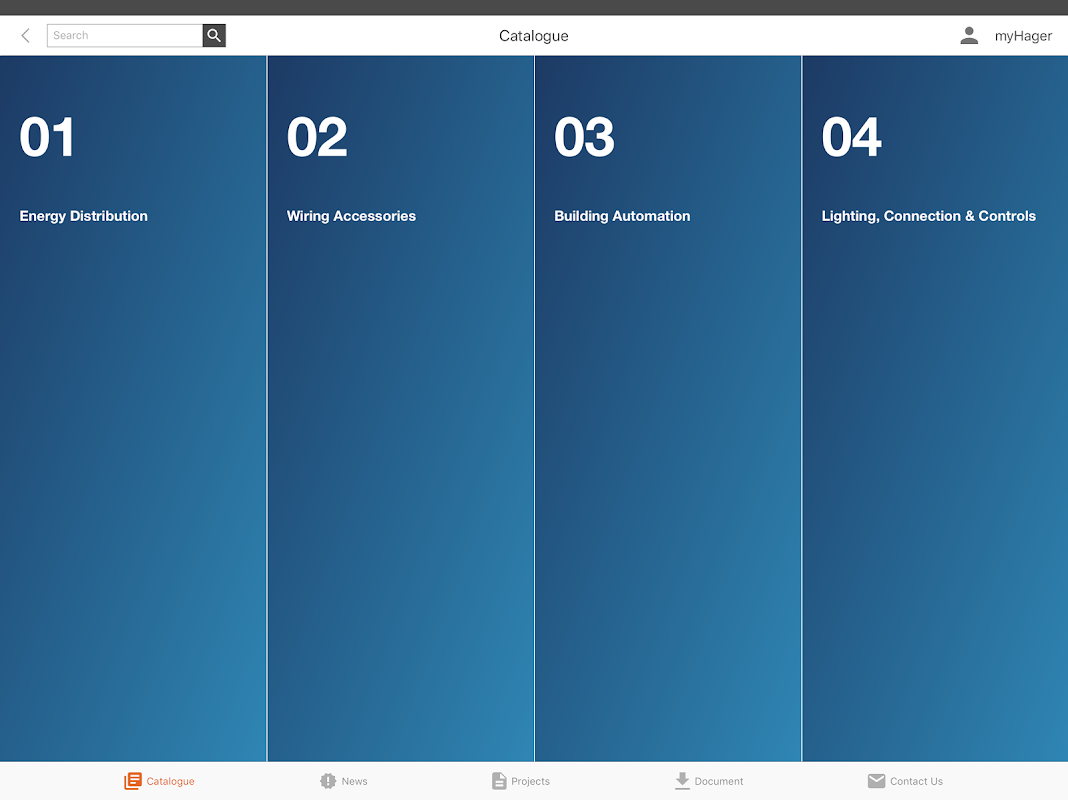Click the Document download icon

[682, 781]
